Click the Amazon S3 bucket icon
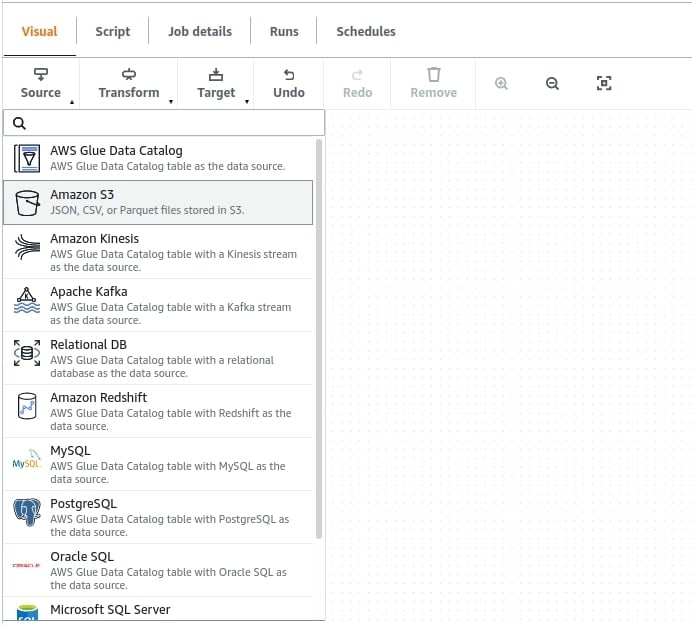 tap(27, 203)
